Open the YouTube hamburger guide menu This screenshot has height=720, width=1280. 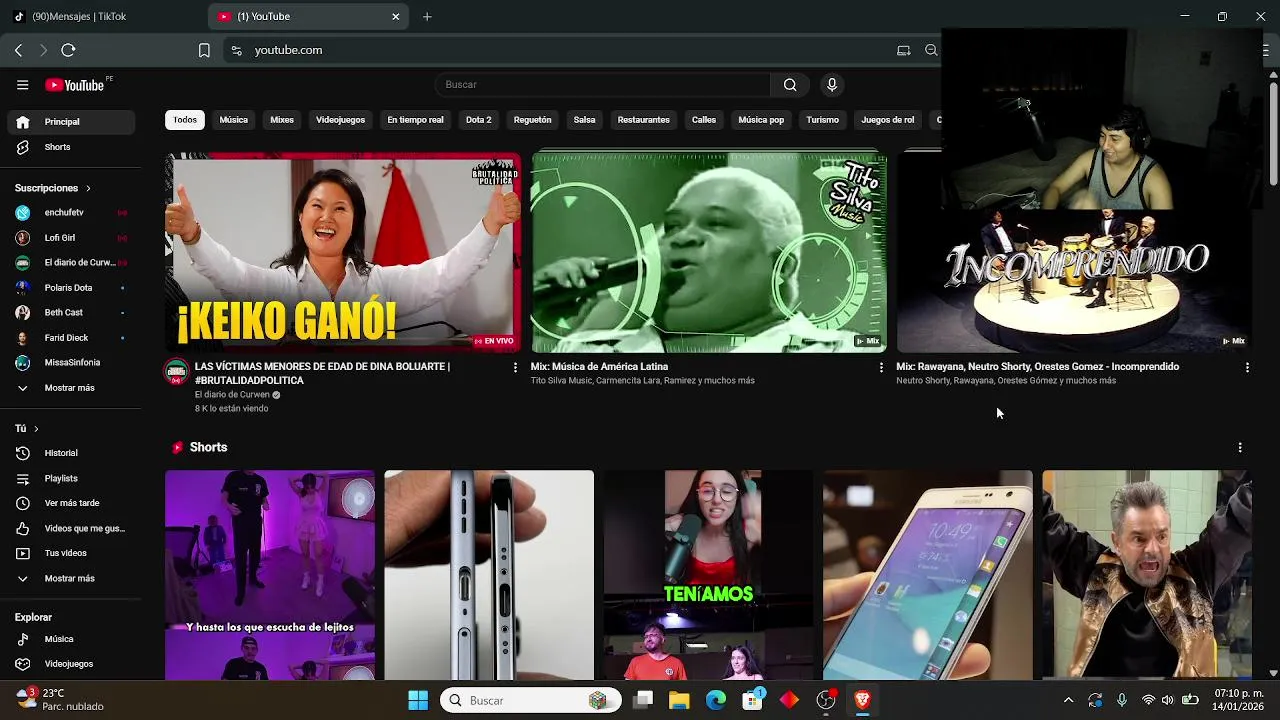(22, 85)
